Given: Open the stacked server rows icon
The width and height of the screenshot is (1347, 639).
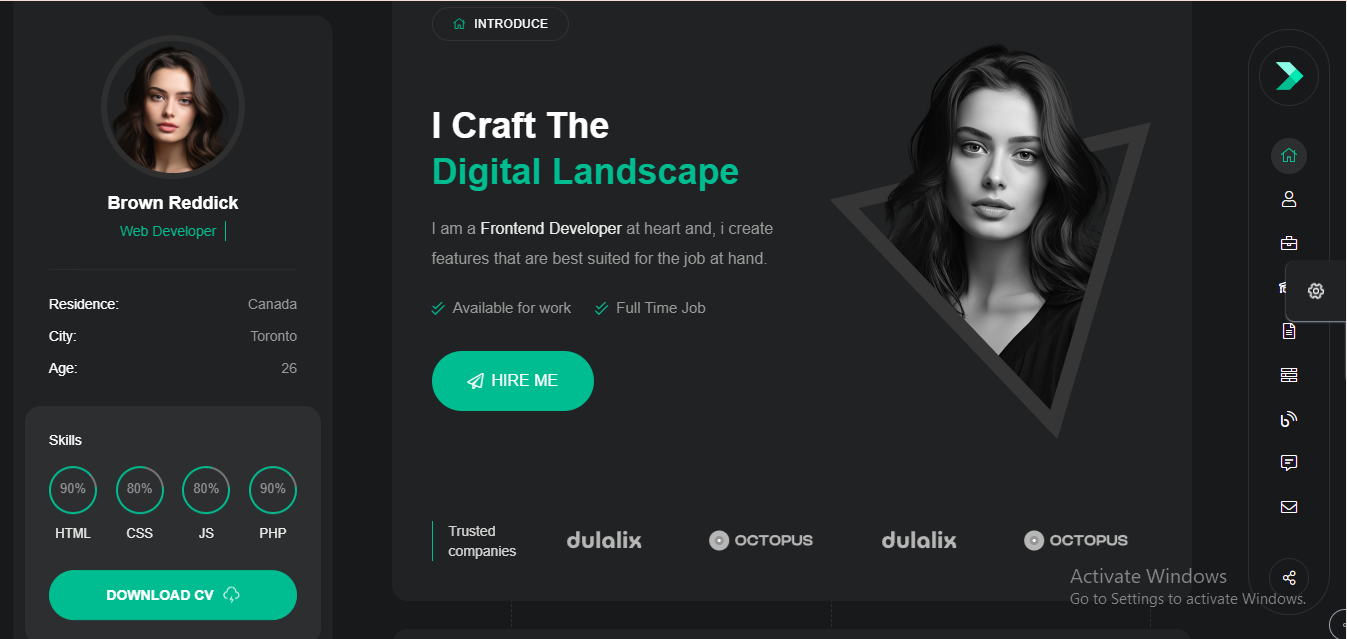Looking at the screenshot, I should pos(1289,375).
